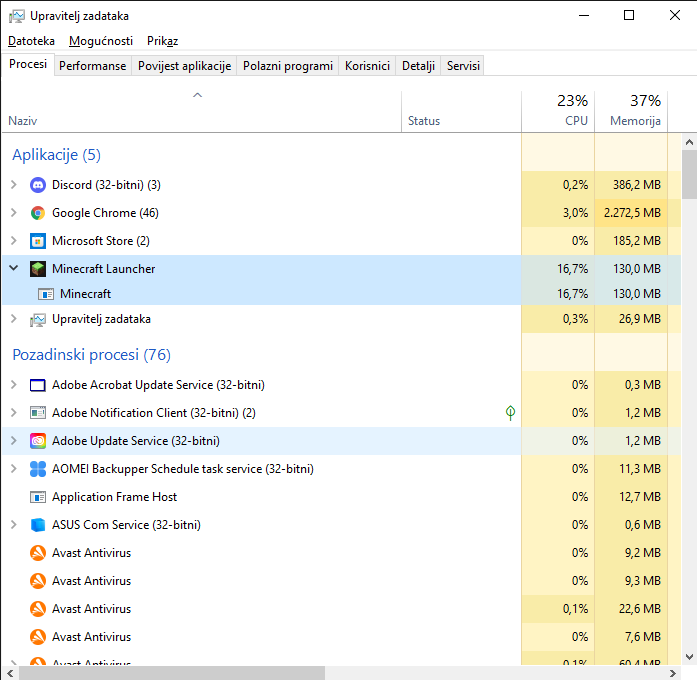The height and width of the screenshot is (680, 697).
Task: Click the vertical scrollbar thumb
Action: [x=689, y=175]
